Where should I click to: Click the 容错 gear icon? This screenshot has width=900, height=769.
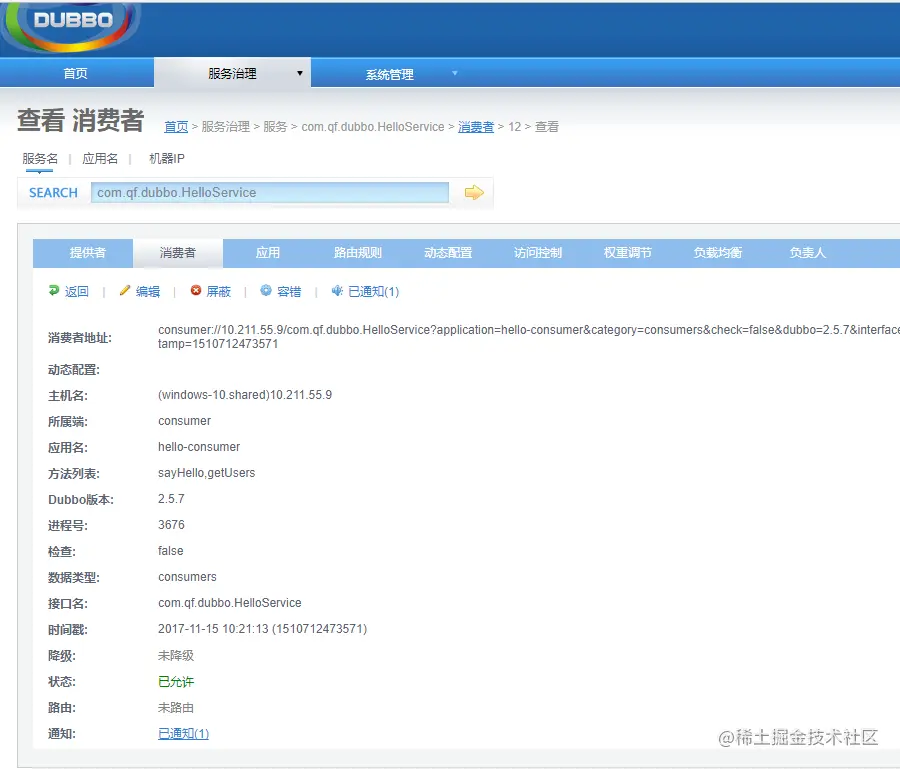click(266, 290)
